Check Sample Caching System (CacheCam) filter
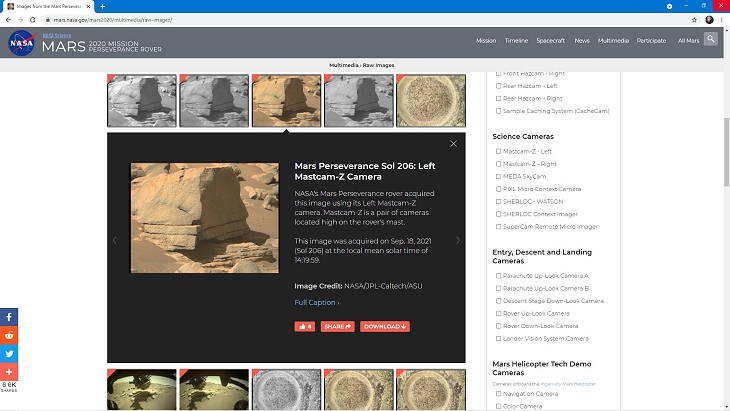This screenshot has width=730, height=411. 499,111
